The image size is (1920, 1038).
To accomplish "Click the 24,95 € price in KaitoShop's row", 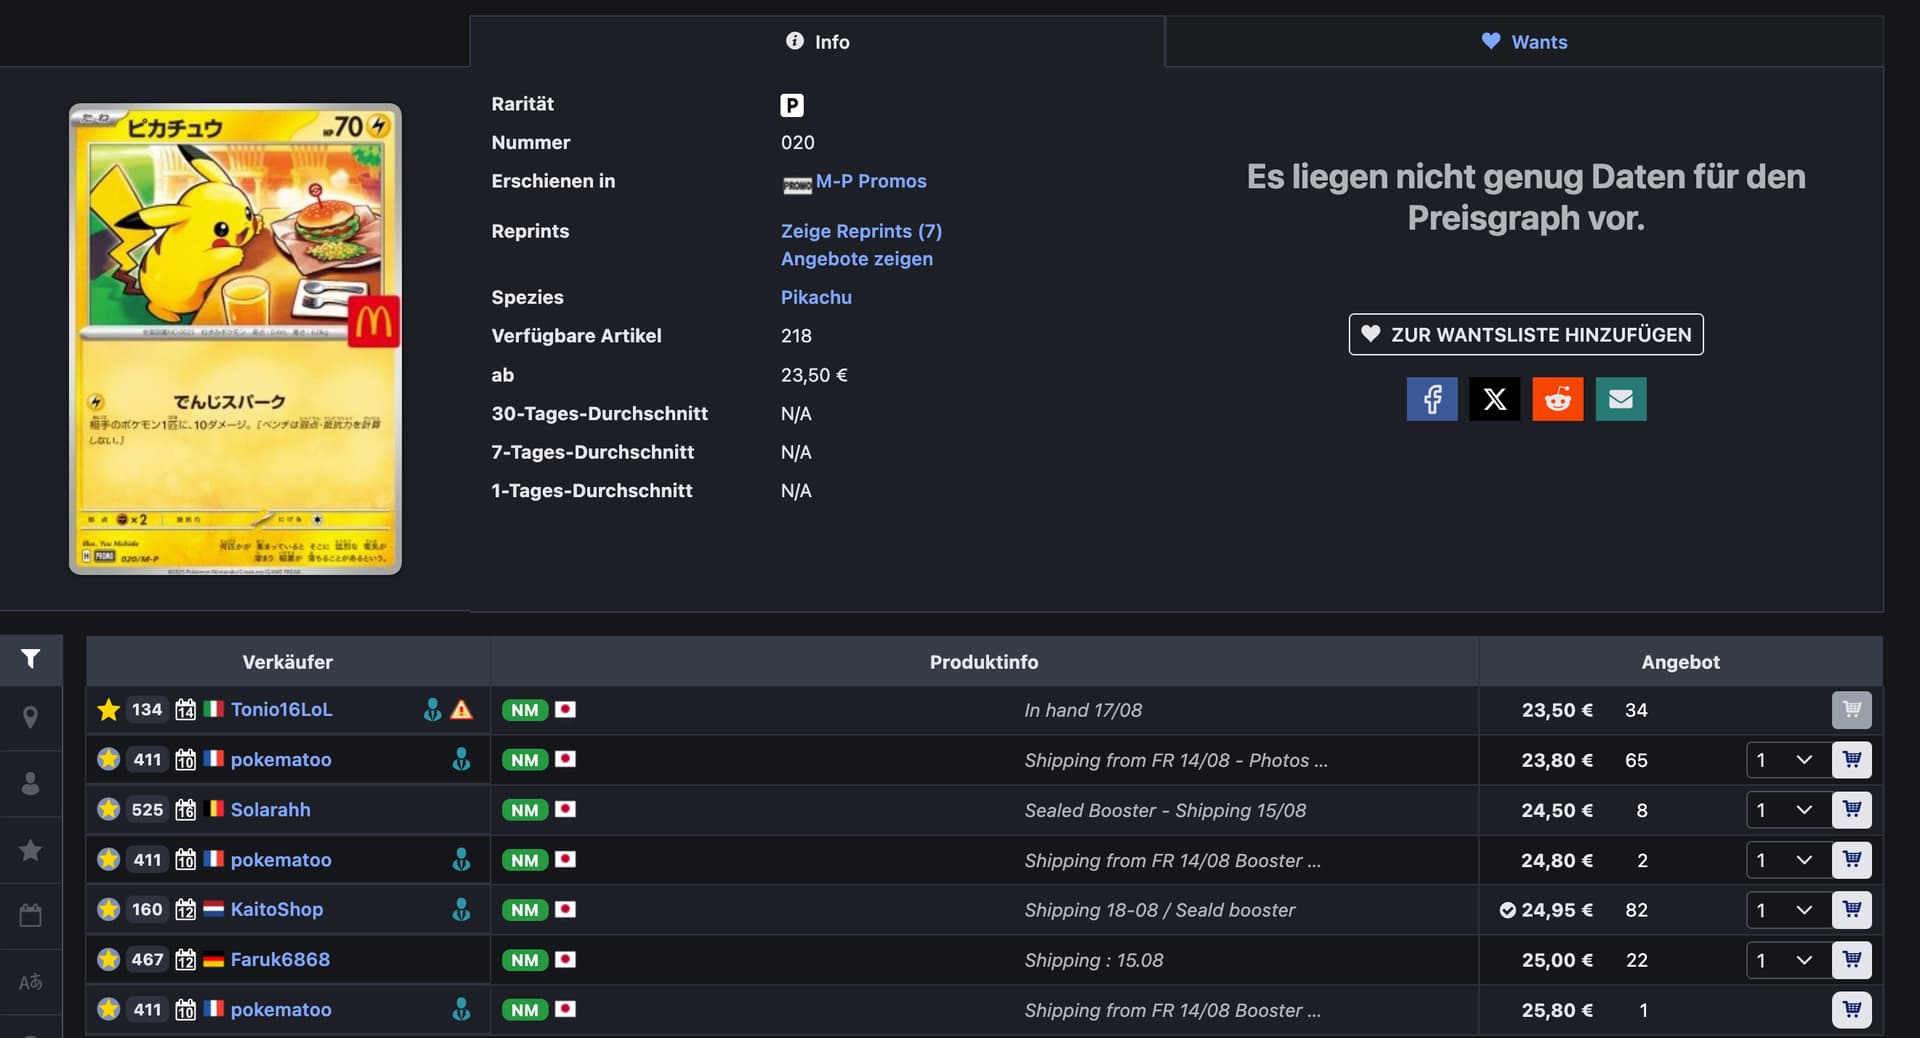I will pyautogui.click(x=1557, y=910).
